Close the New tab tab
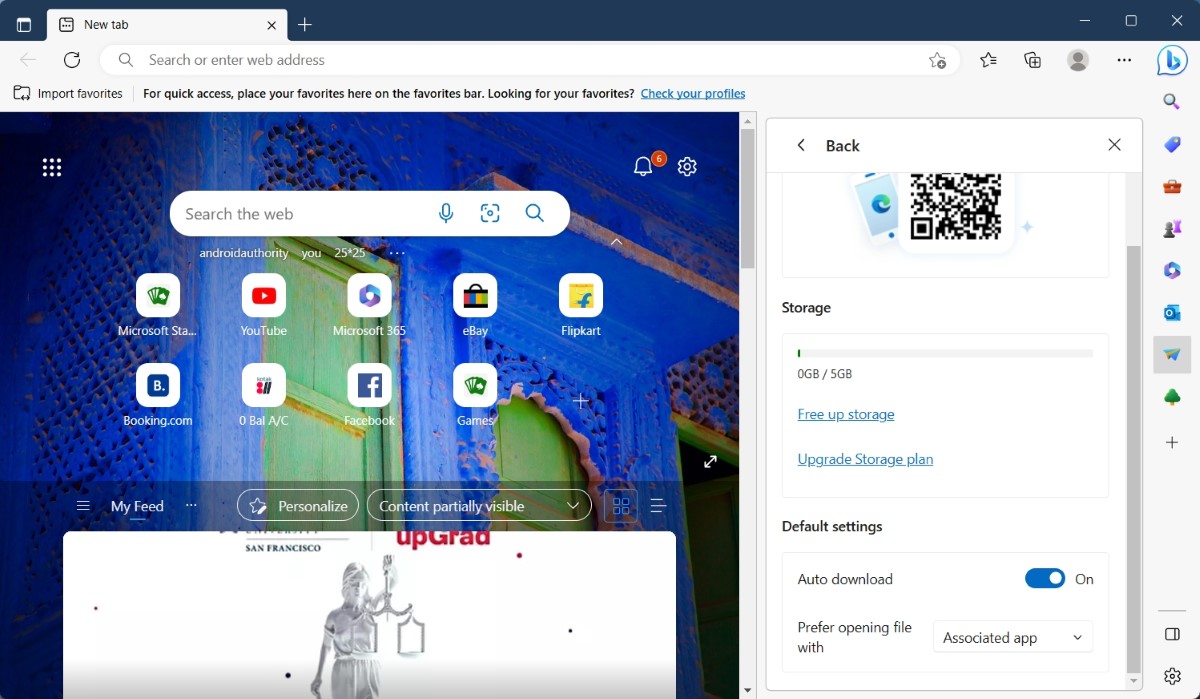This screenshot has height=699, width=1200. point(272,25)
